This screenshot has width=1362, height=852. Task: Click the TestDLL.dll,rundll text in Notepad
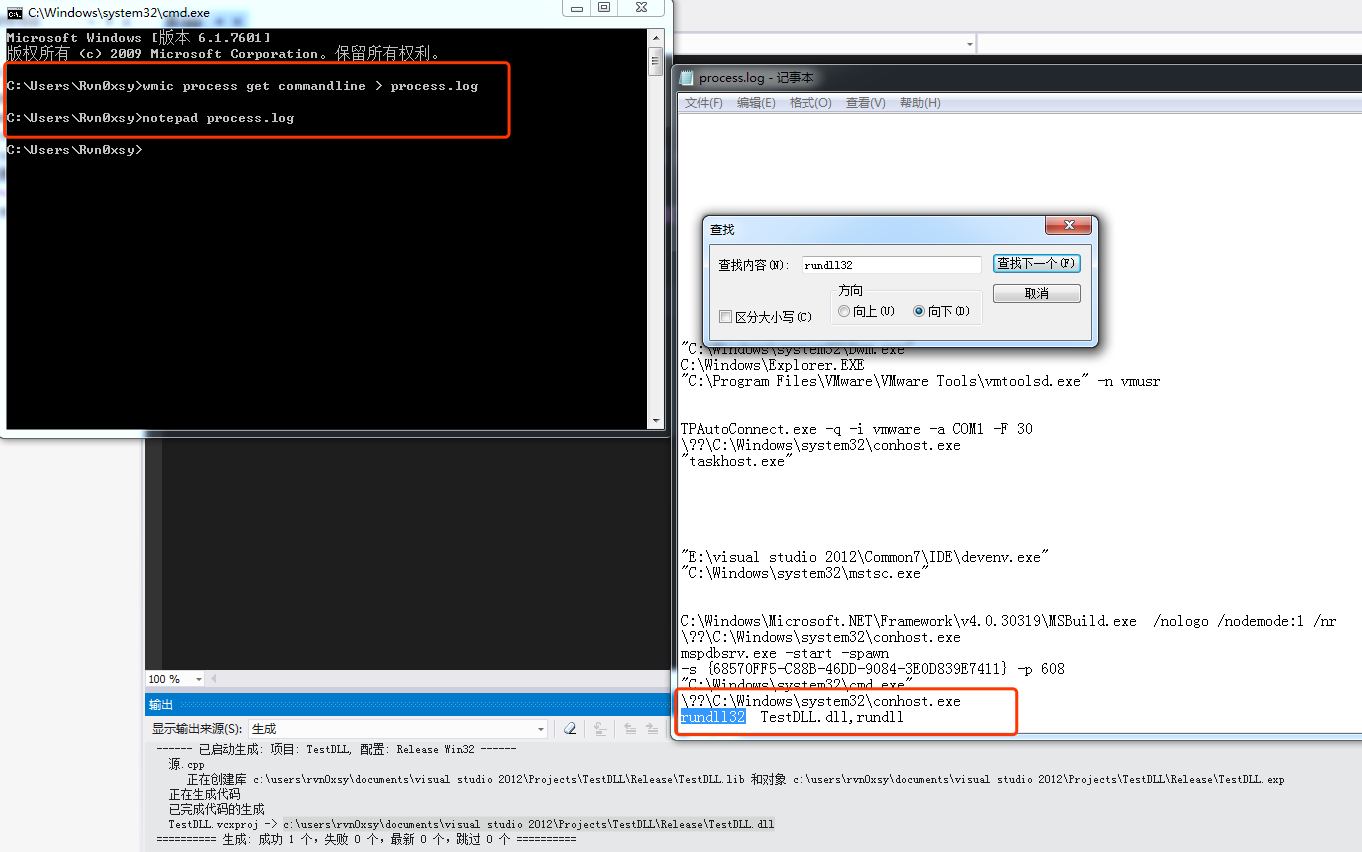point(832,717)
